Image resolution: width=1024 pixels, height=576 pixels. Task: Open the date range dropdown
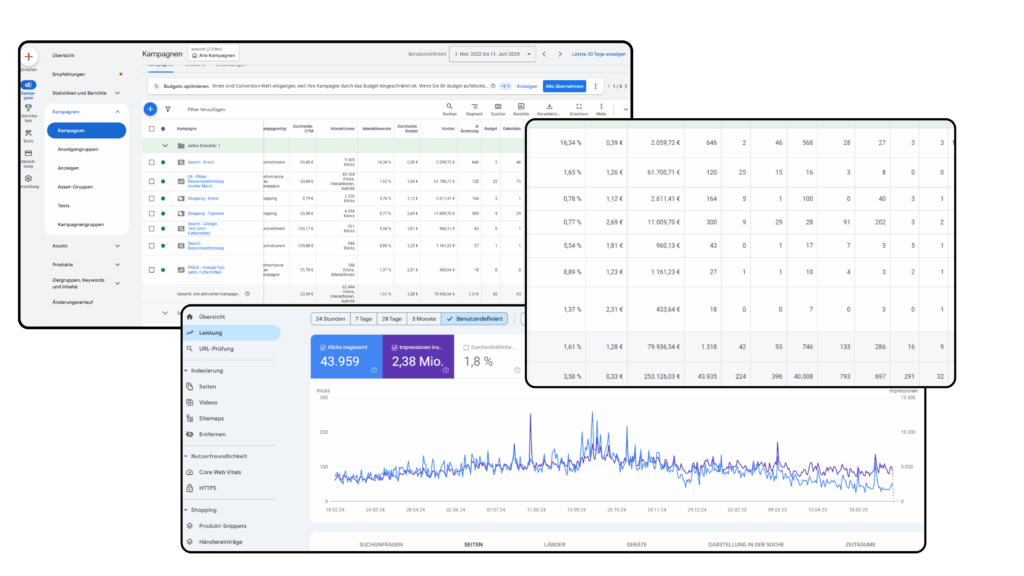pyautogui.click(x=490, y=53)
